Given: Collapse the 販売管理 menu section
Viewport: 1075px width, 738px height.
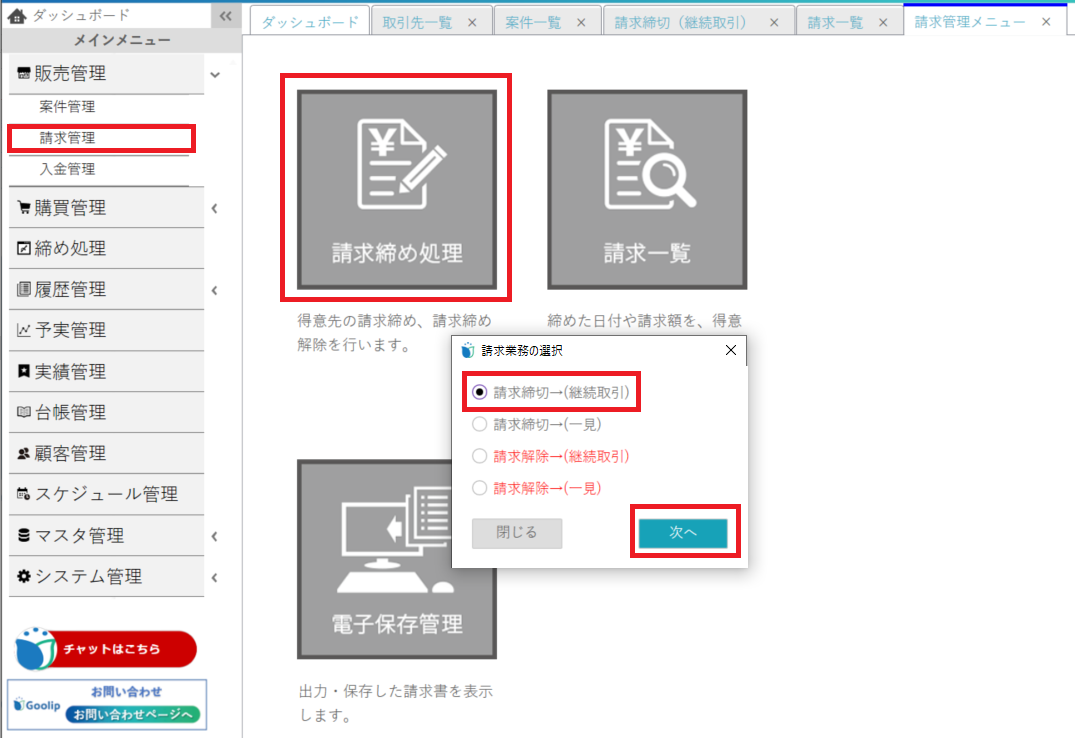Looking at the screenshot, I should click(x=215, y=74).
